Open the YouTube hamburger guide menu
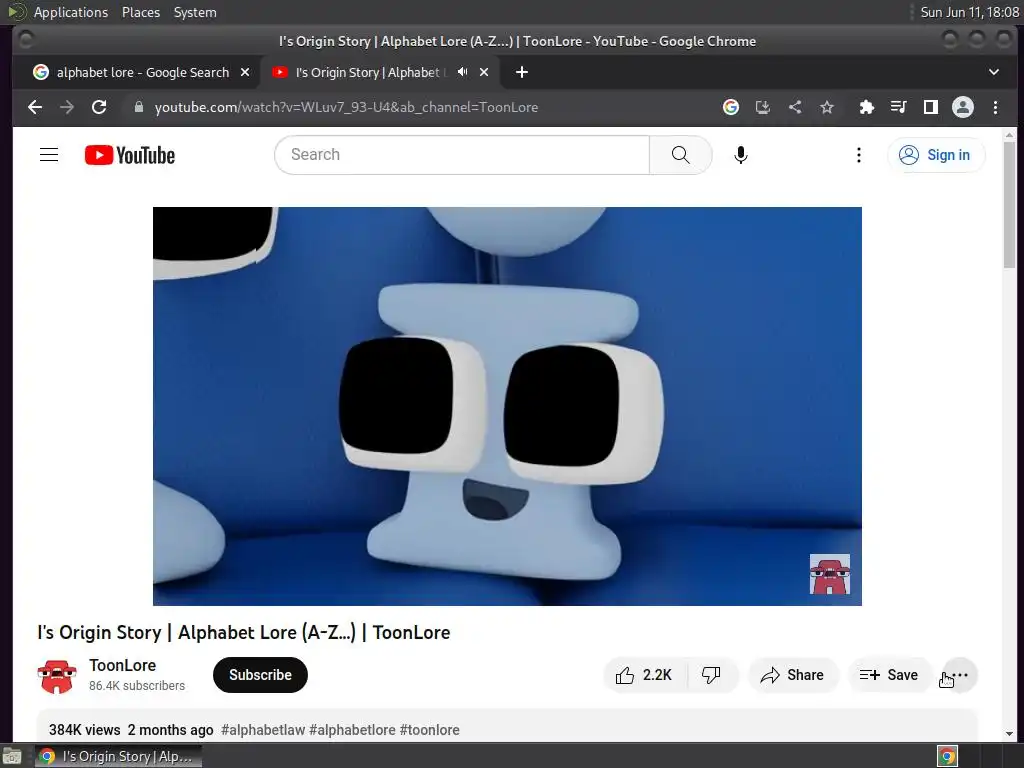 point(49,155)
